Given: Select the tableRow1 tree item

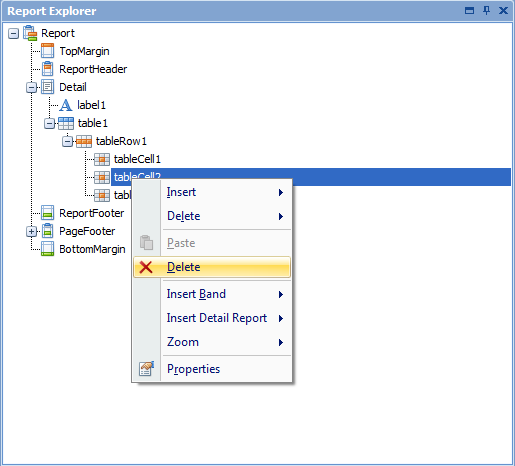Looking at the screenshot, I should [121, 141].
